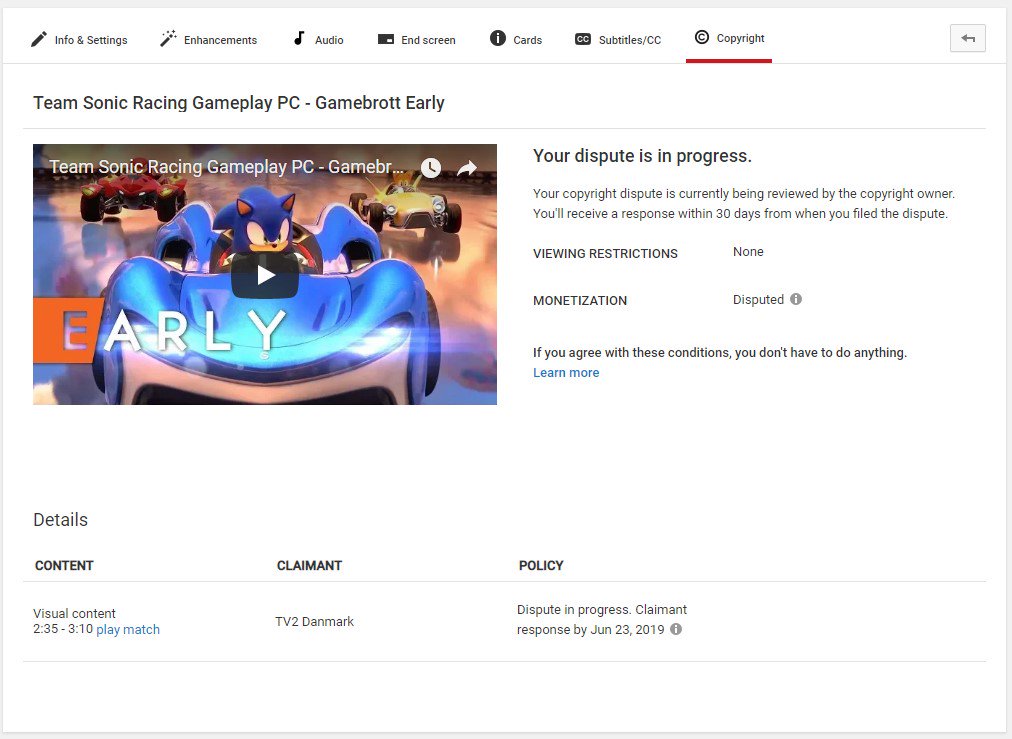The height and width of the screenshot is (739, 1012).
Task: Click the 'If you agree with these conditions' text
Action: coord(720,352)
